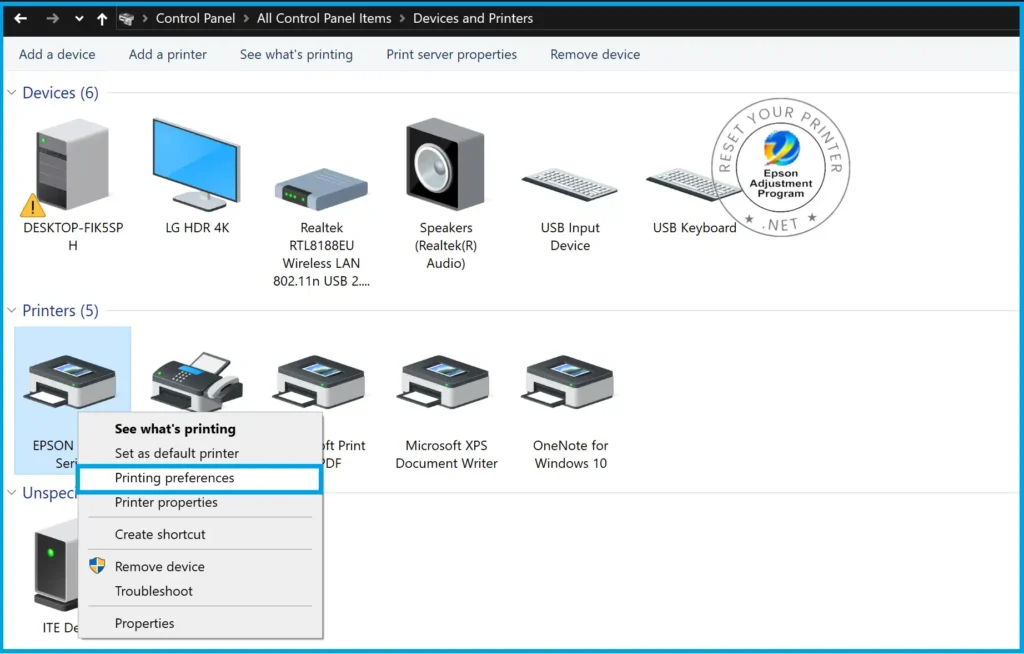The image size is (1024, 654).
Task: Choose Create shortcut in the context menu
Action: pos(200,534)
